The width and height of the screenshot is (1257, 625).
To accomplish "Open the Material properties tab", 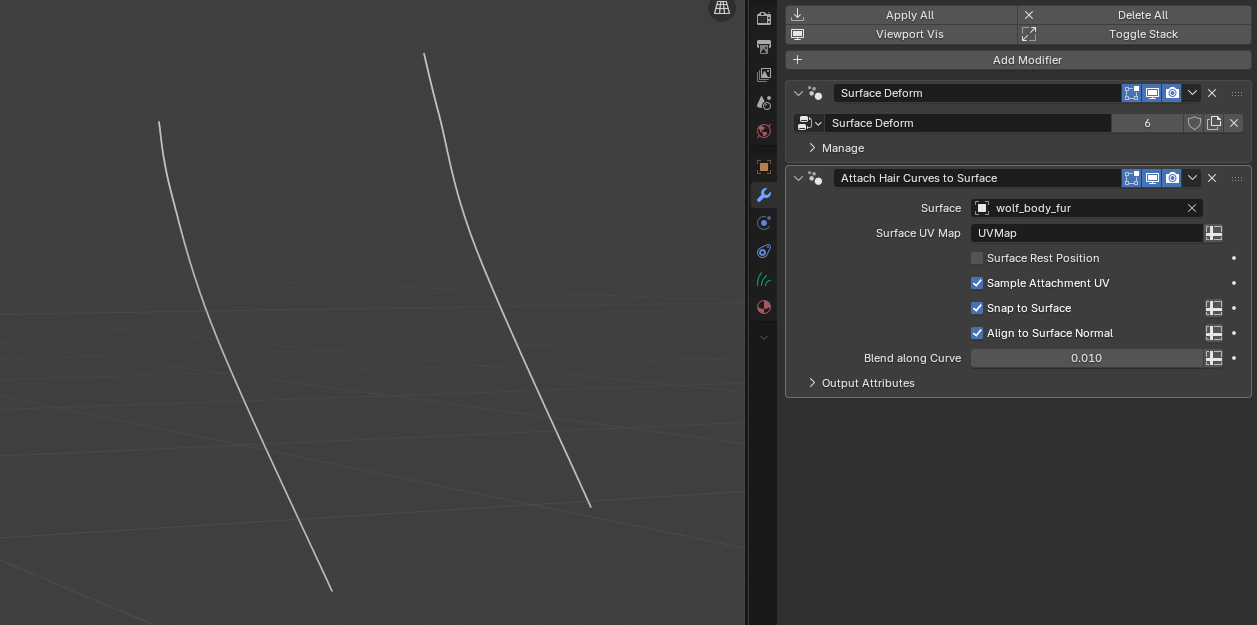I will coord(764,307).
